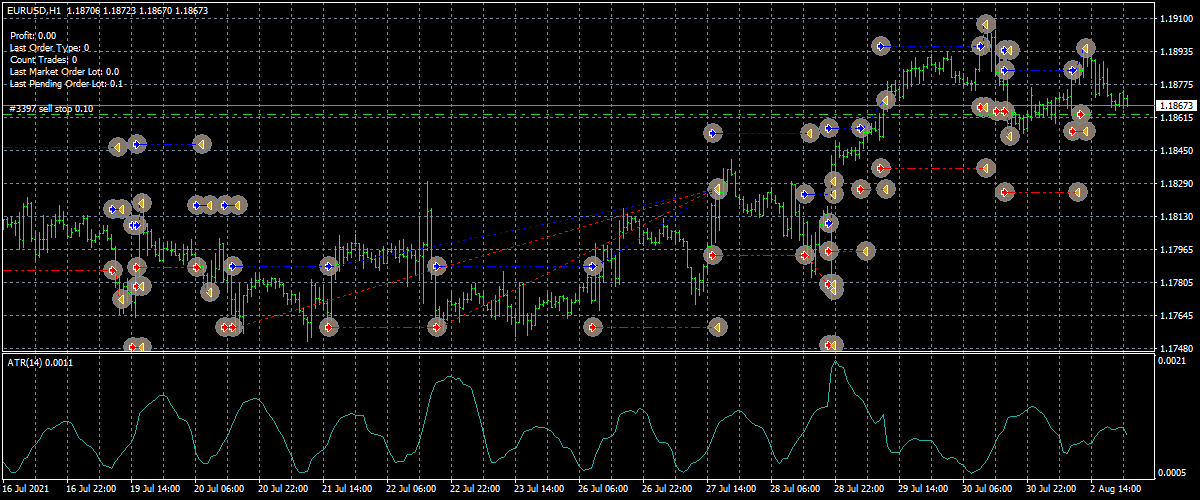This screenshot has width=1200, height=500.
Task: Click the current price tag 1.18673
Action: 1176,105
